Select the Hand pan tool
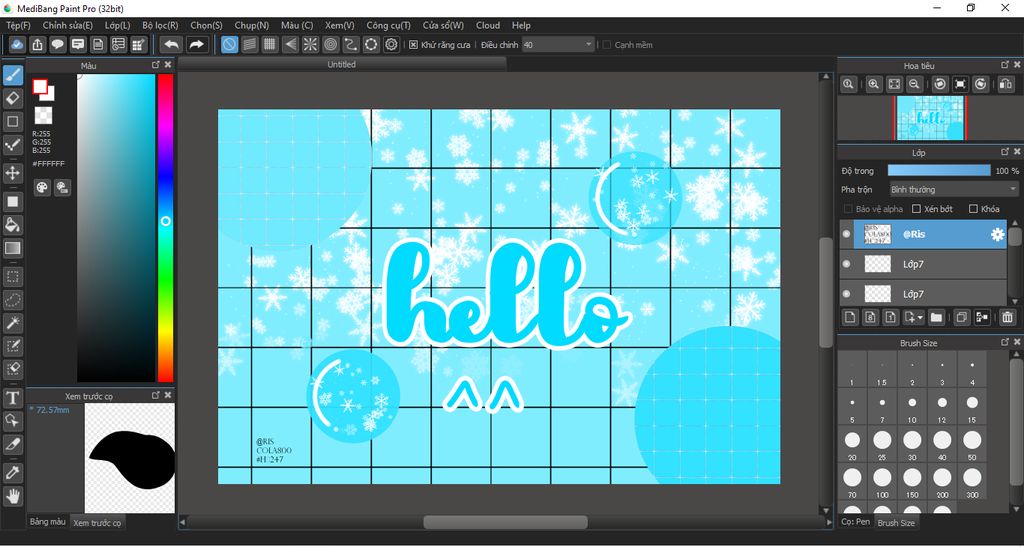1024x547 pixels. tap(12, 496)
